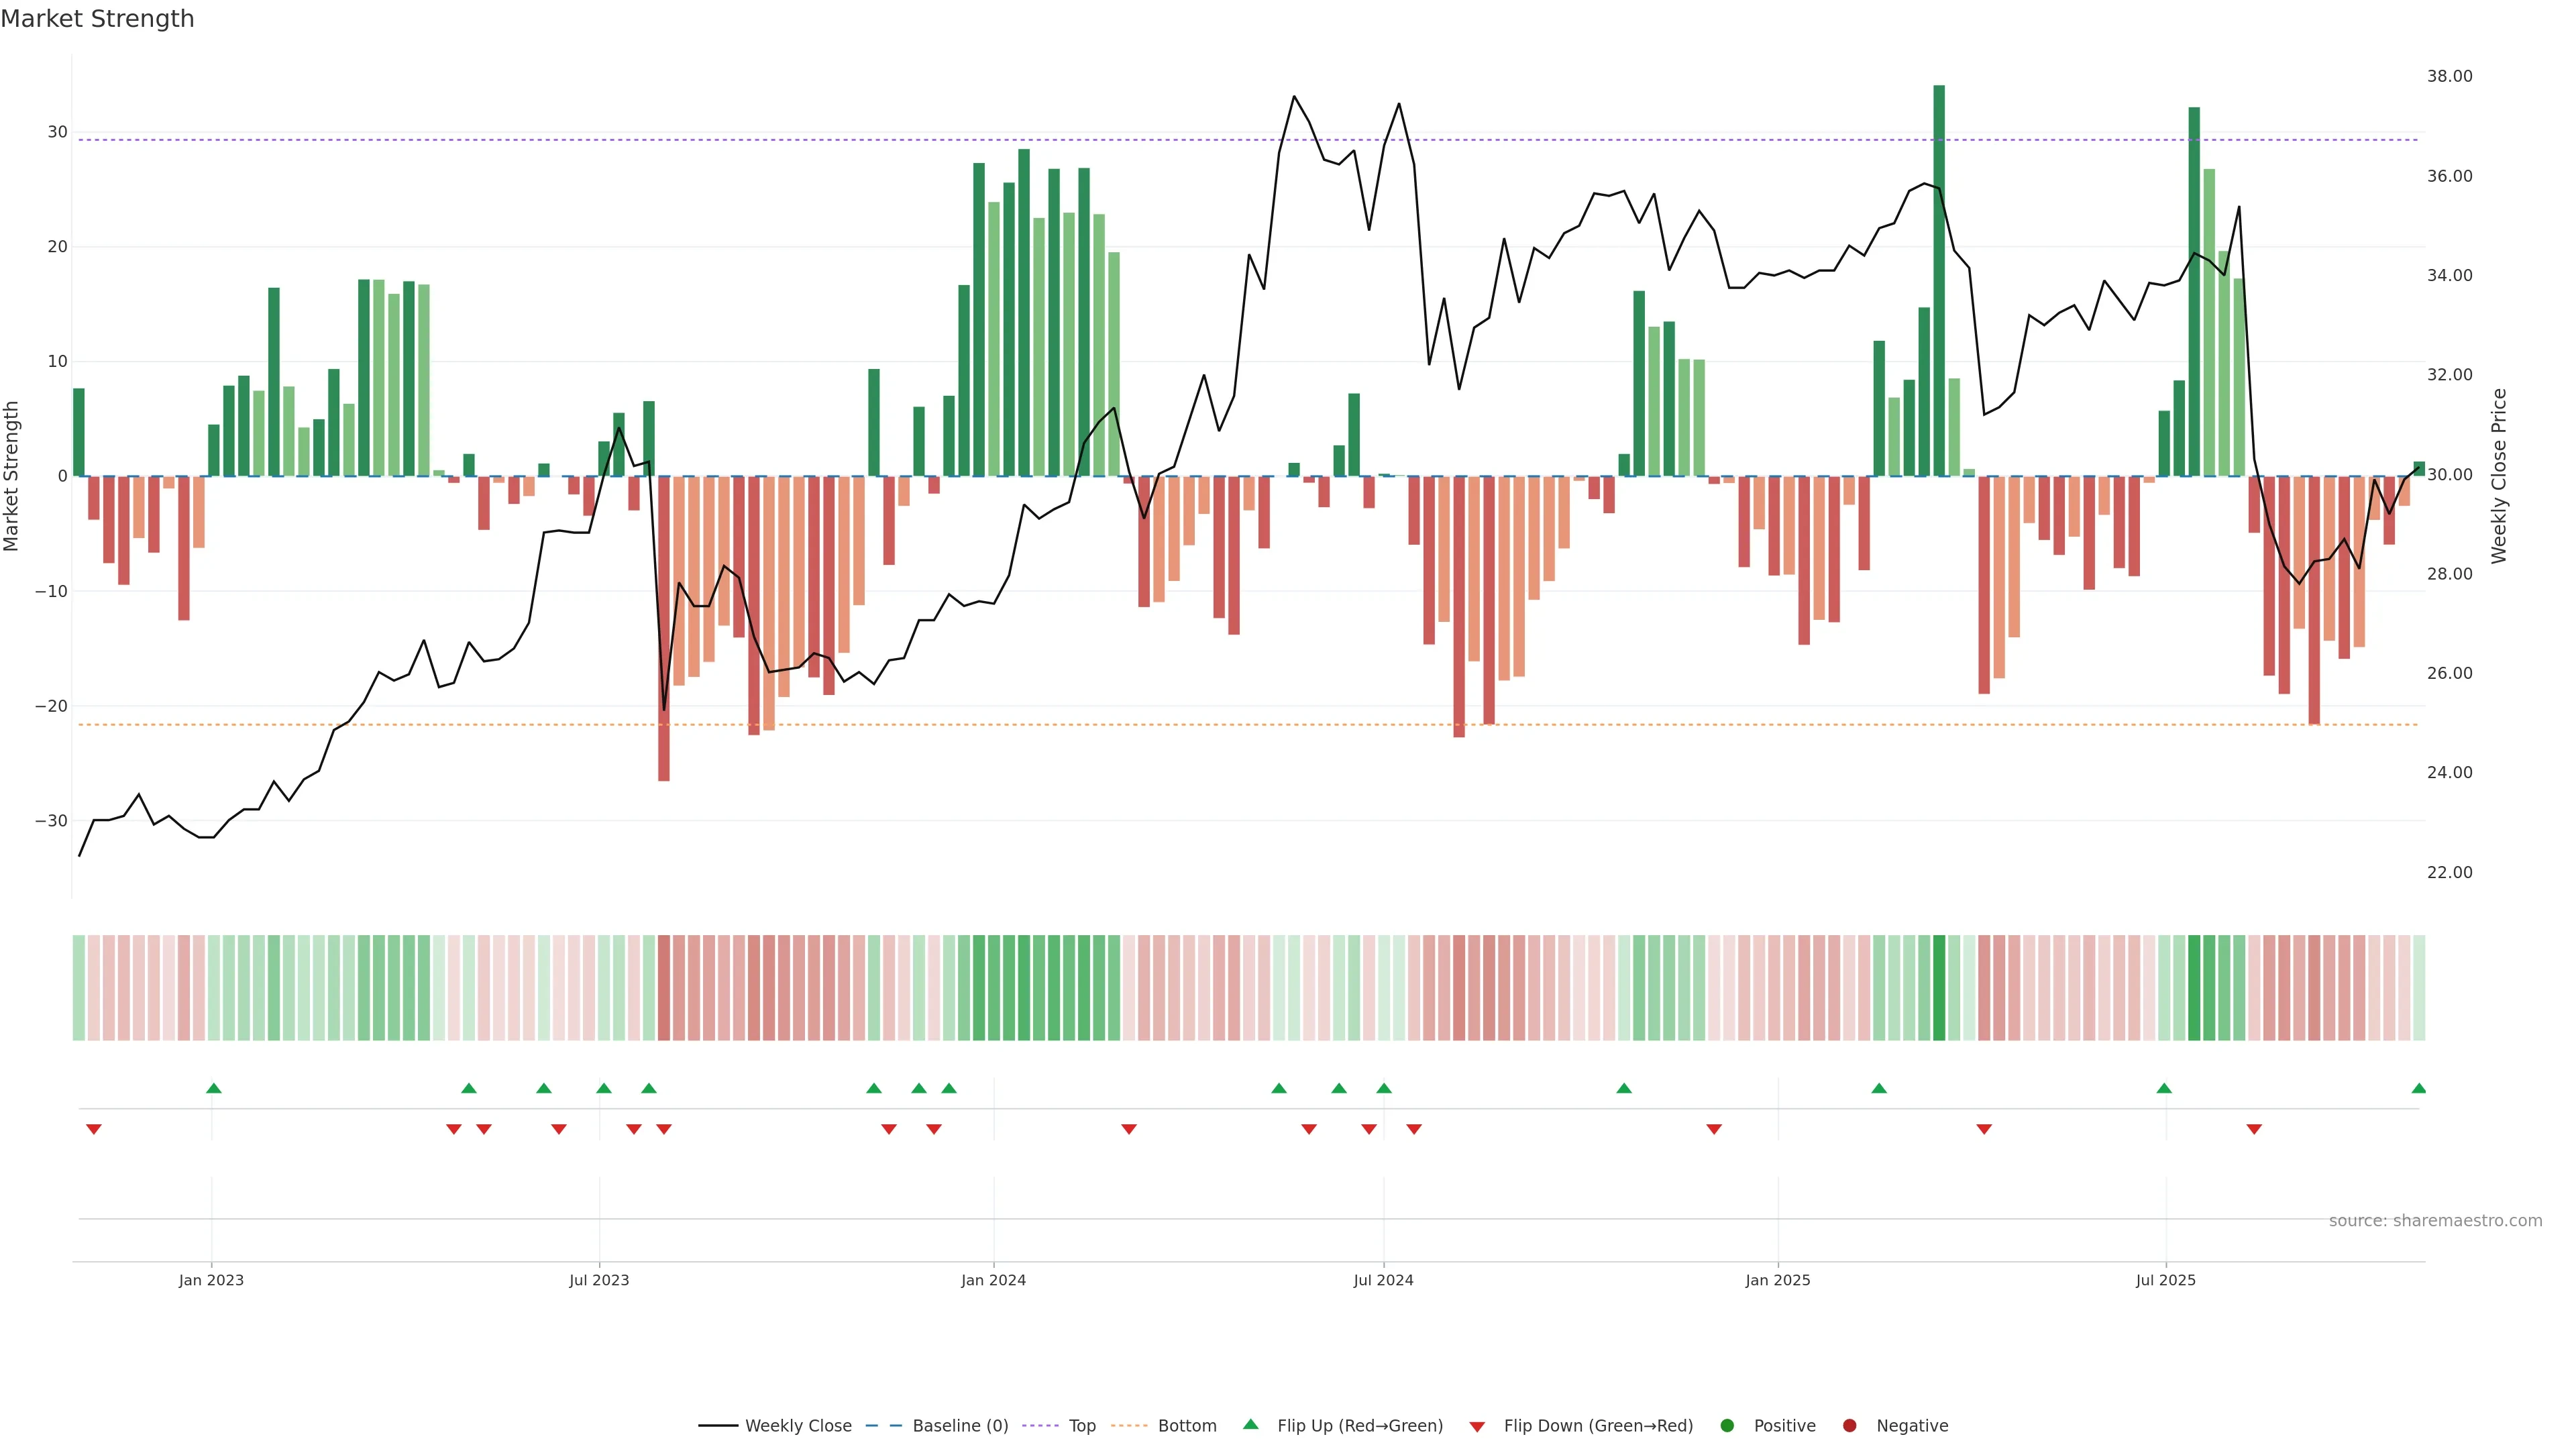2576x1449 pixels.
Task: Click the dark red Negative circle in legend
Action: pyautogui.click(x=1849, y=1426)
